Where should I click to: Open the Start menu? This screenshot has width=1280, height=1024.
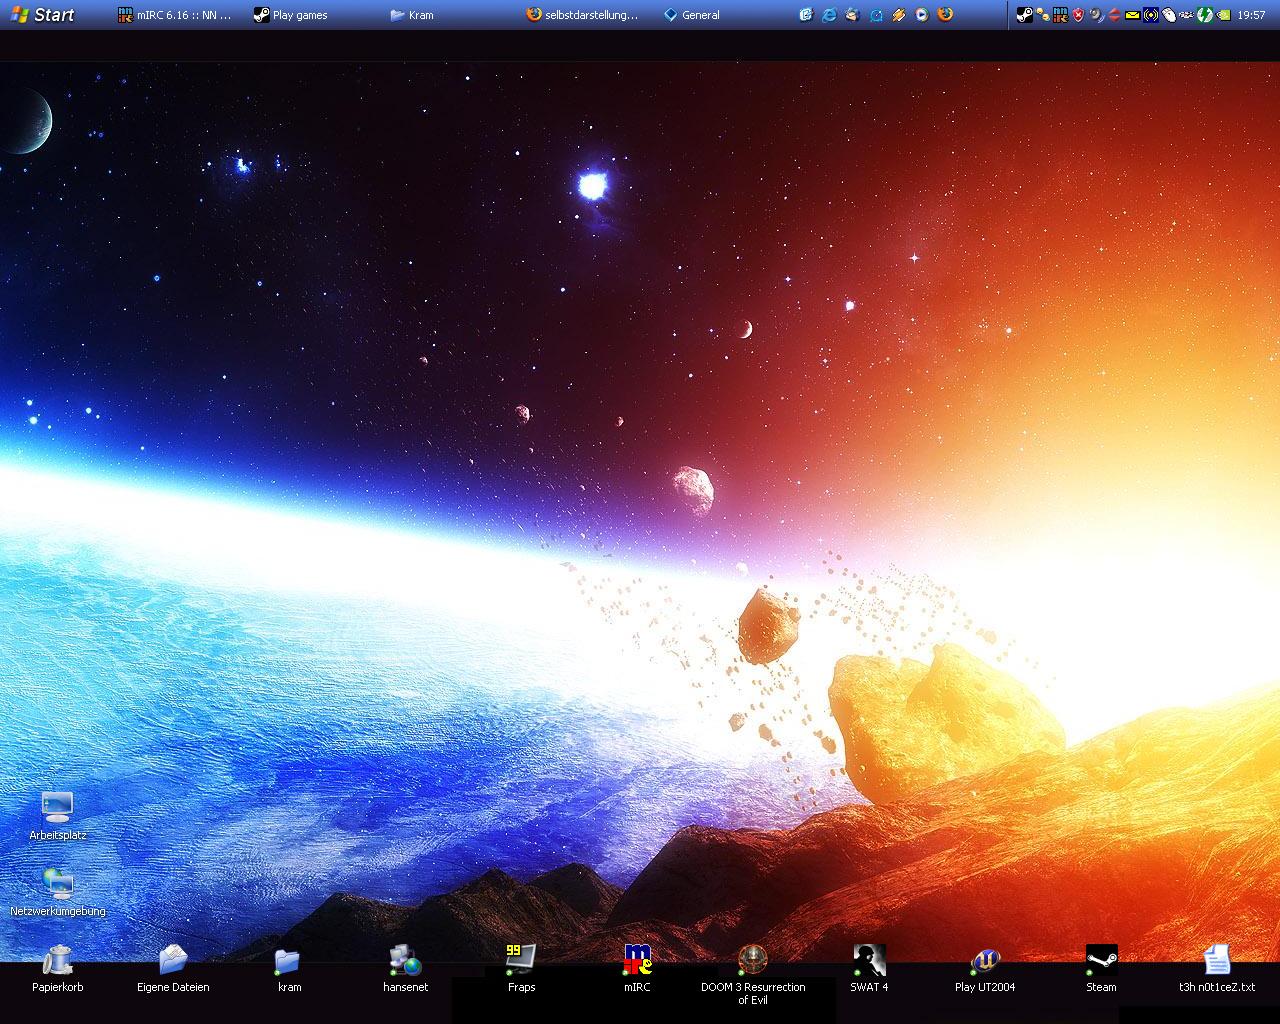(42, 15)
